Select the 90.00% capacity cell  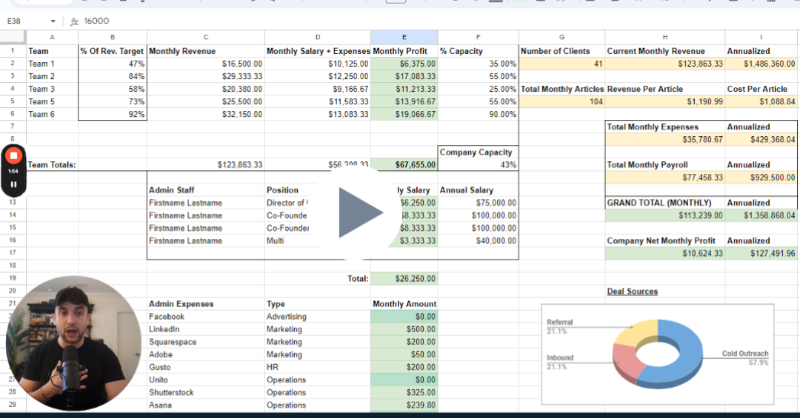[478, 114]
